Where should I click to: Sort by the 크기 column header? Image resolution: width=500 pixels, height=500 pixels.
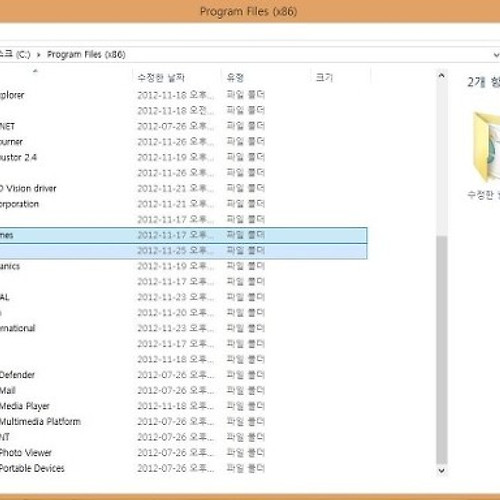(324, 78)
